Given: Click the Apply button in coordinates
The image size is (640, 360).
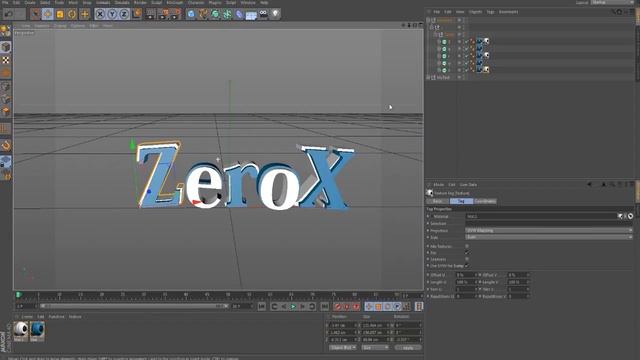Looking at the screenshot, I should 408,348.
